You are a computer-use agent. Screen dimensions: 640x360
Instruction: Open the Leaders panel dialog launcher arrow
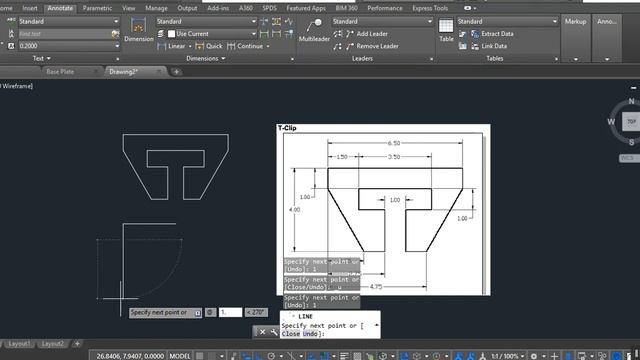[431, 59]
